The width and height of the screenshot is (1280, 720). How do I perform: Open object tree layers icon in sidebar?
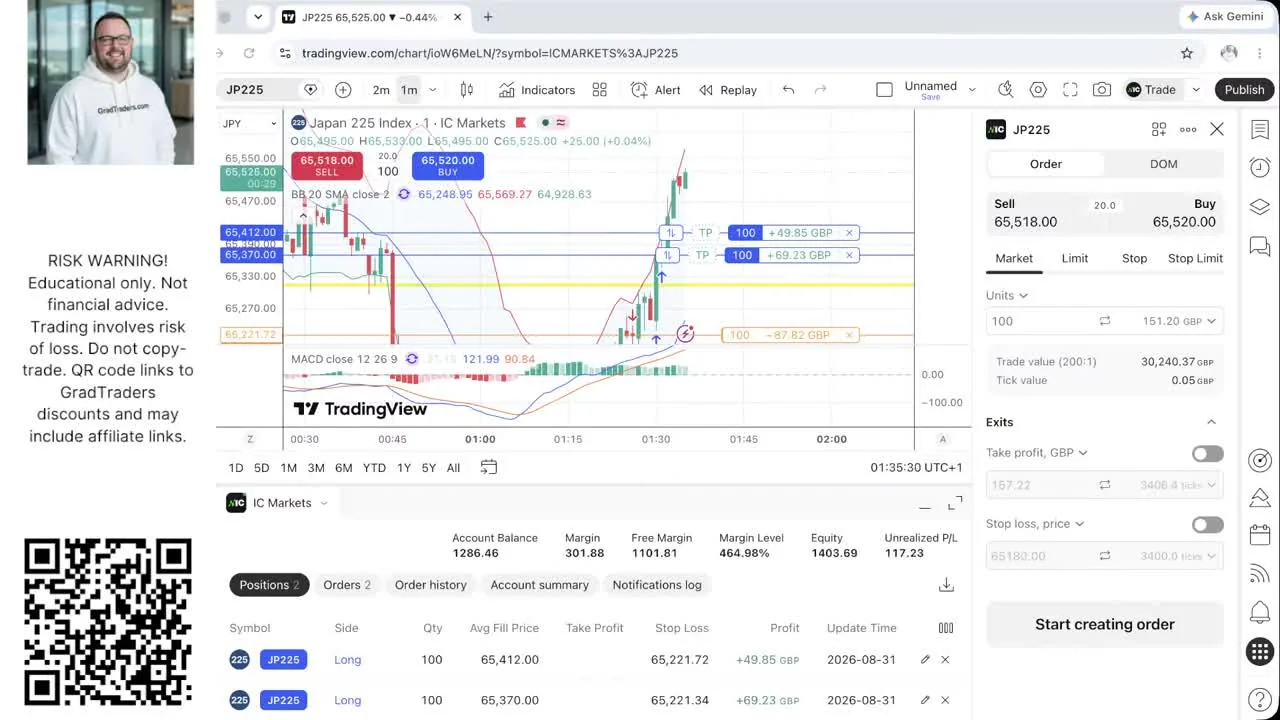coord(1260,207)
